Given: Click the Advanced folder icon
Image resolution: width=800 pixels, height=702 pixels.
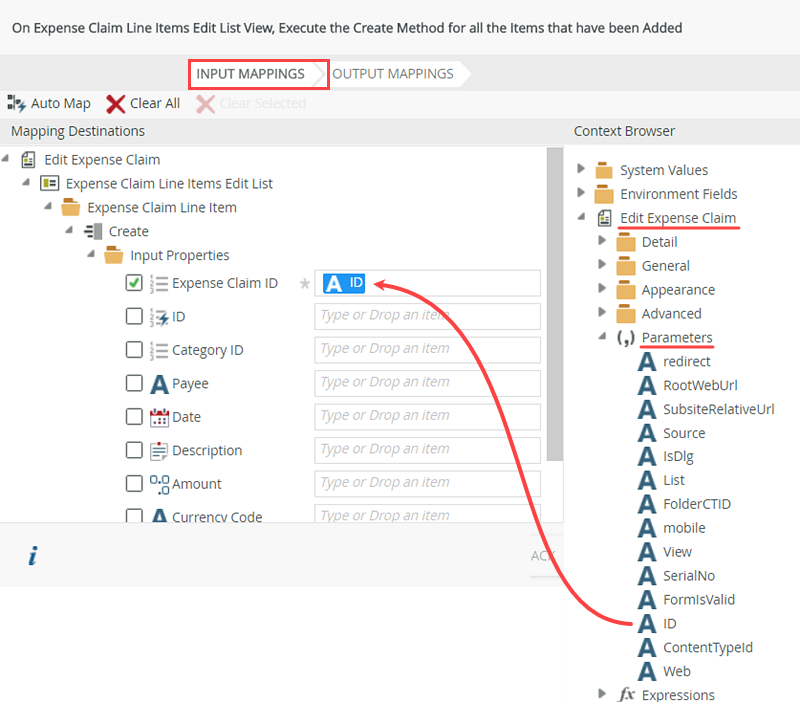Looking at the screenshot, I should point(626,313).
